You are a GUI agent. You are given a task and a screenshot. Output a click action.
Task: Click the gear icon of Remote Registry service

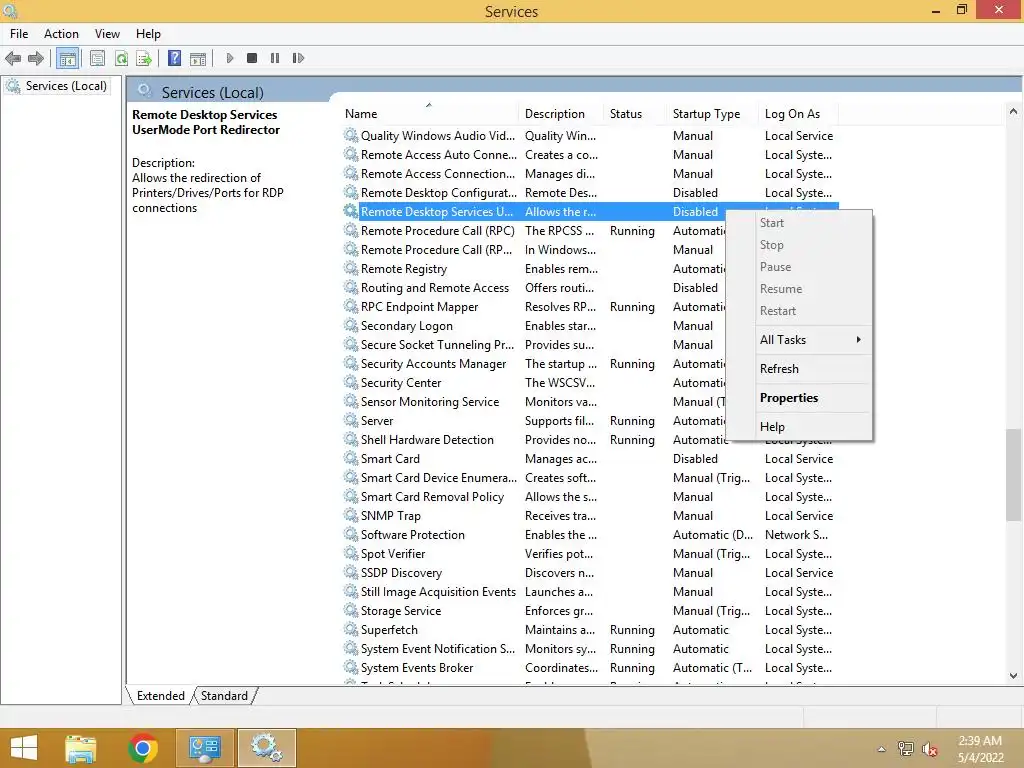(x=351, y=268)
